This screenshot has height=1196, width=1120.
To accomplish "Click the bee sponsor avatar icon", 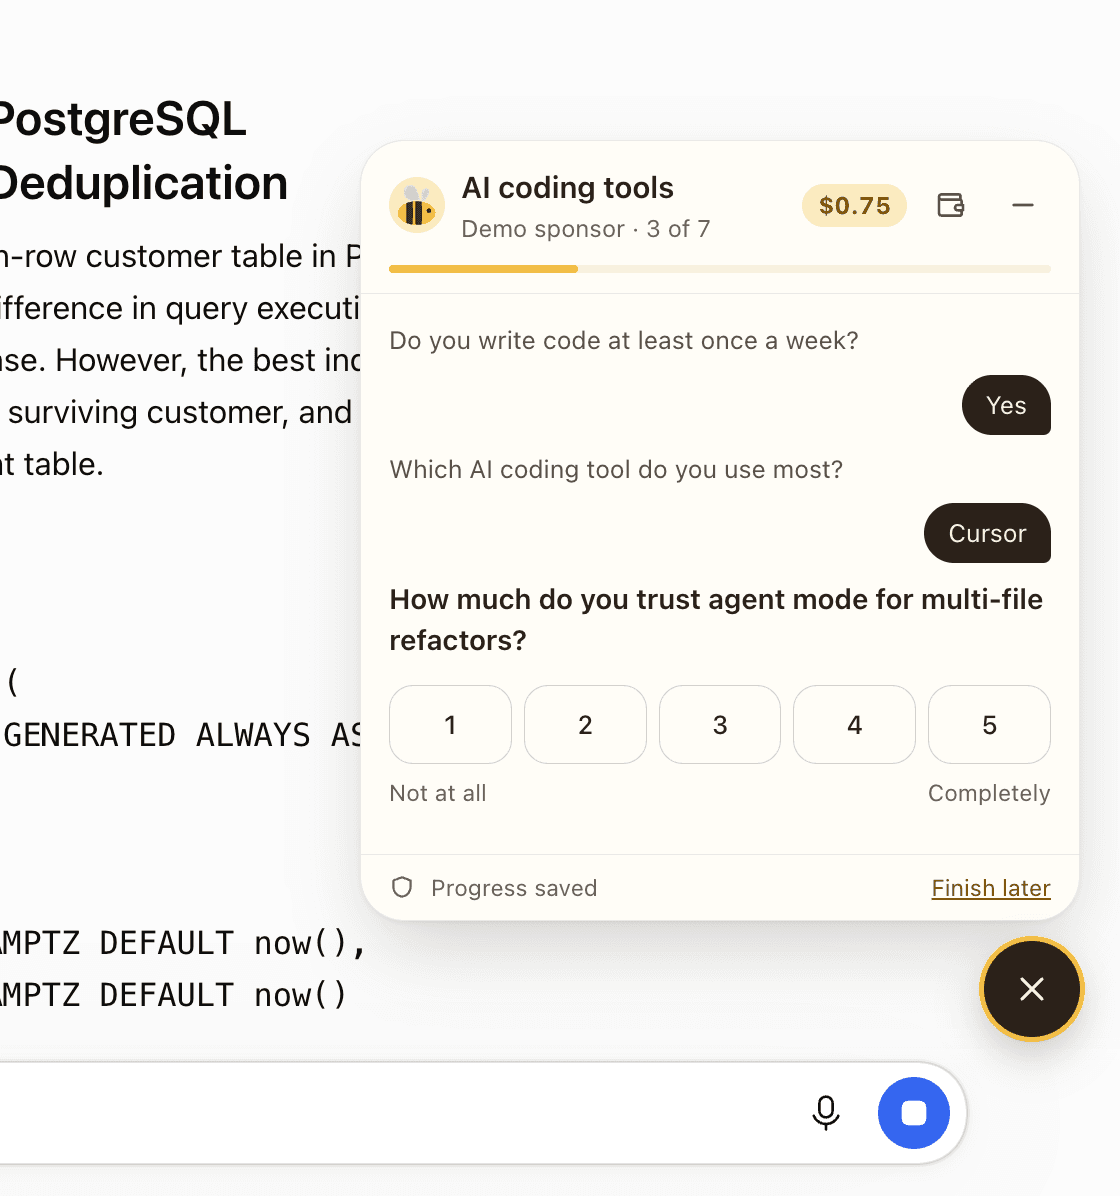I will 417,206.
